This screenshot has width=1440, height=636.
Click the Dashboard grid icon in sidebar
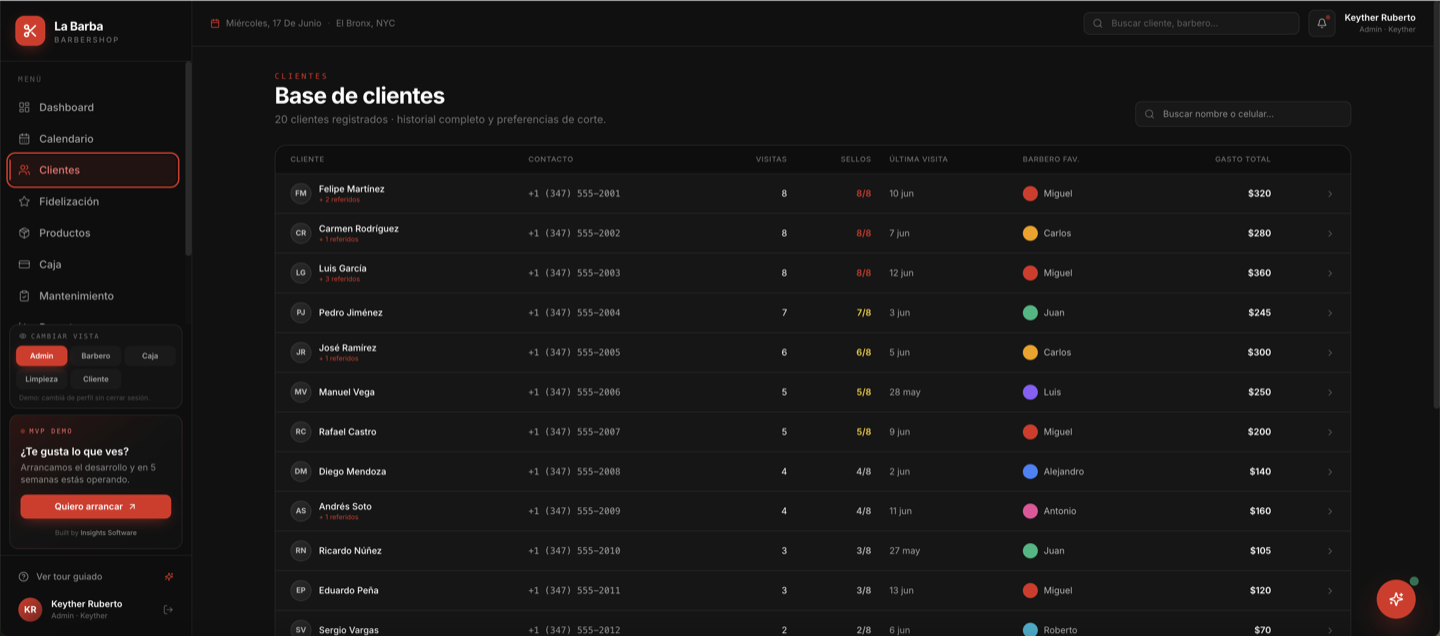pyautogui.click(x=24, y=107)
